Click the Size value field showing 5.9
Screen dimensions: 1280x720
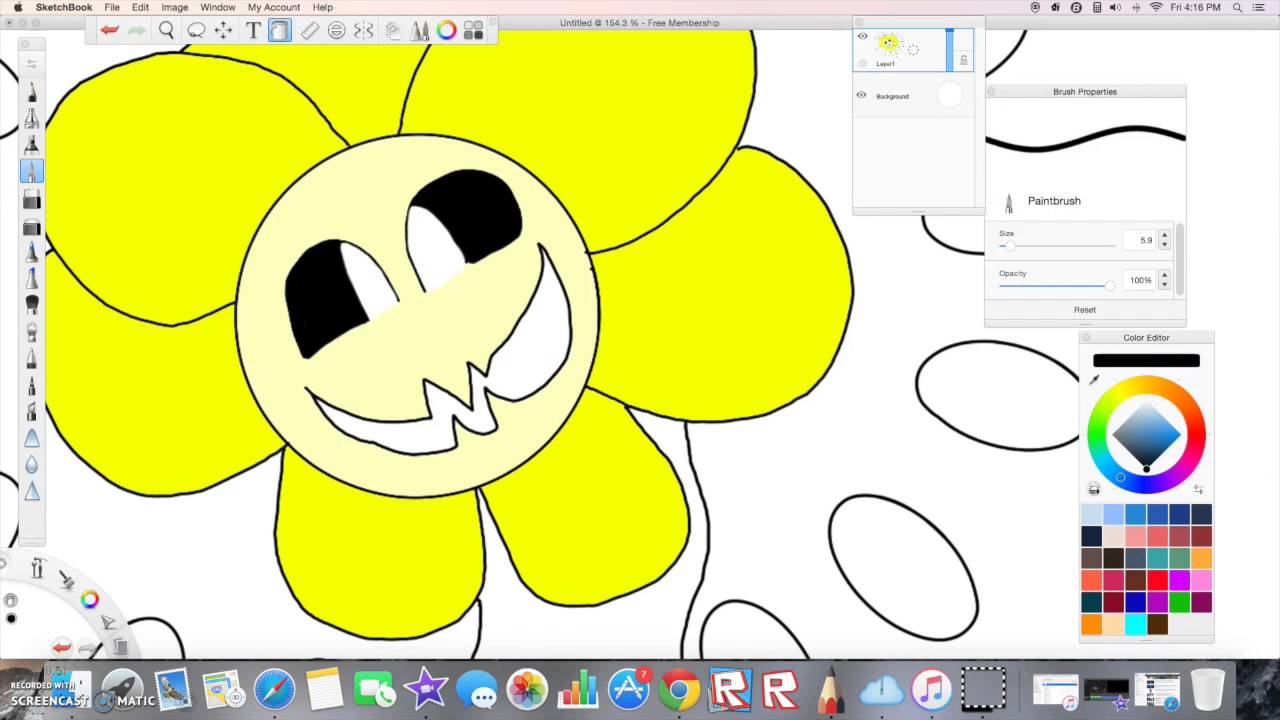[x=1139, y=240]
